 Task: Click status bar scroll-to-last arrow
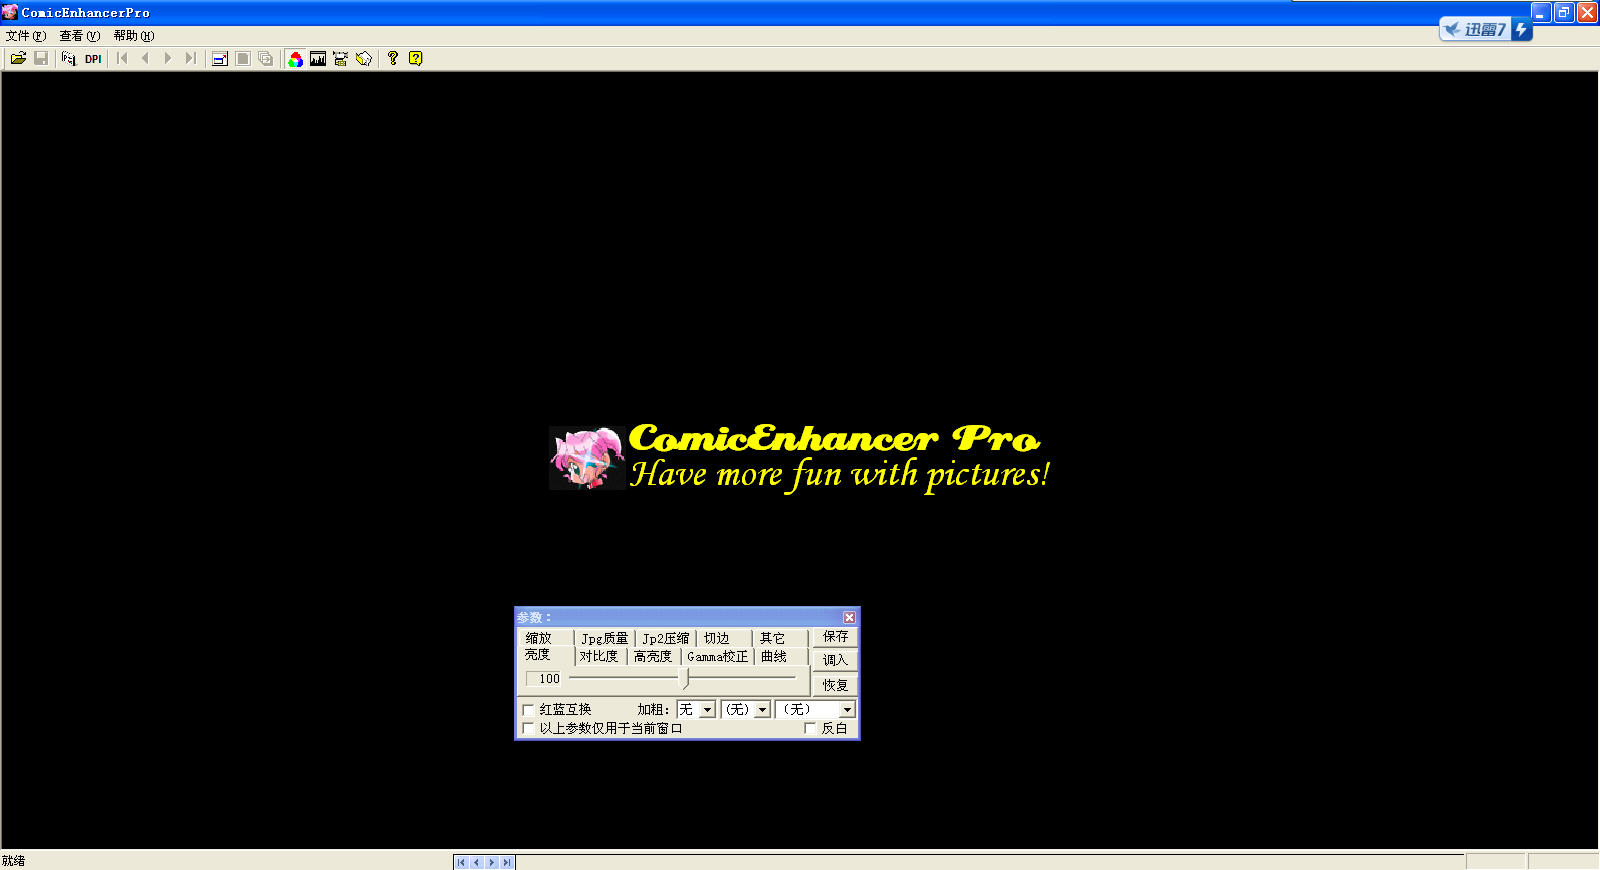click(507, 862)
